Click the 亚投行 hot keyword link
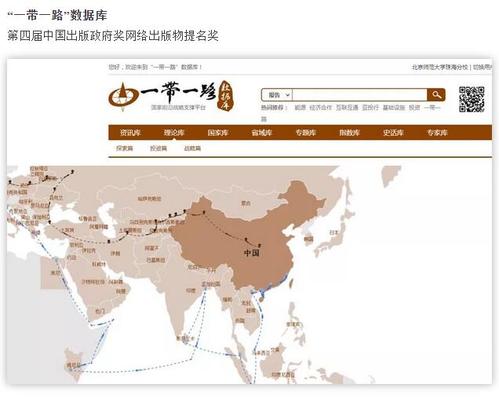This screenshot has width=499, height=406. (370, 108)
